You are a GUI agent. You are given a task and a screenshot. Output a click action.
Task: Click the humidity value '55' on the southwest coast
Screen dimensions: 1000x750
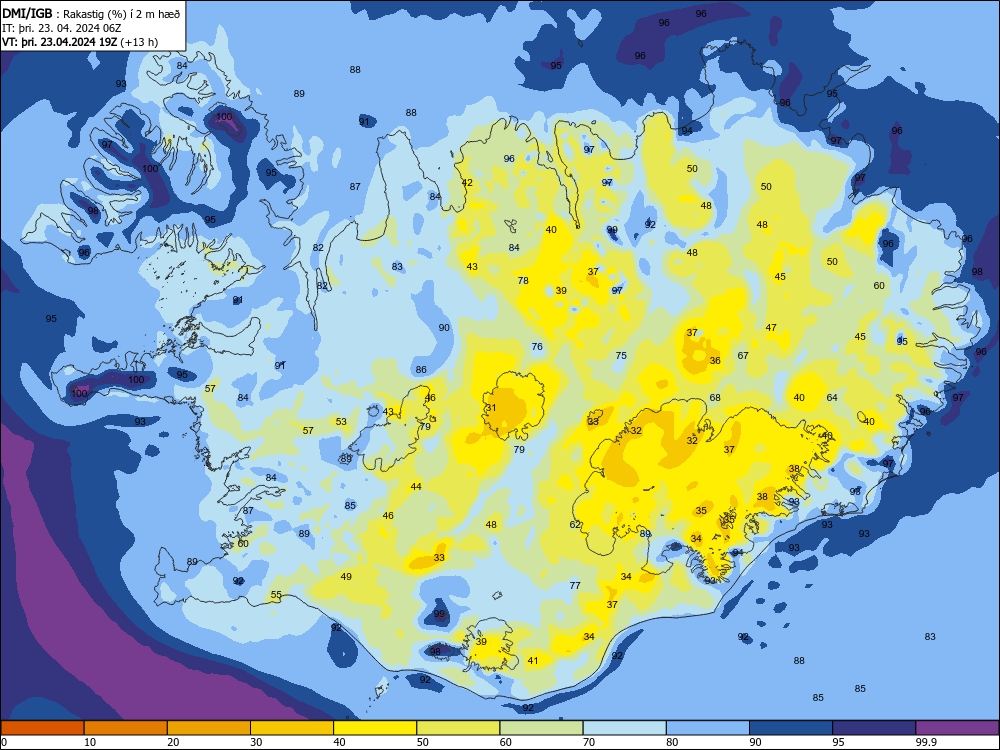point(276,594)
